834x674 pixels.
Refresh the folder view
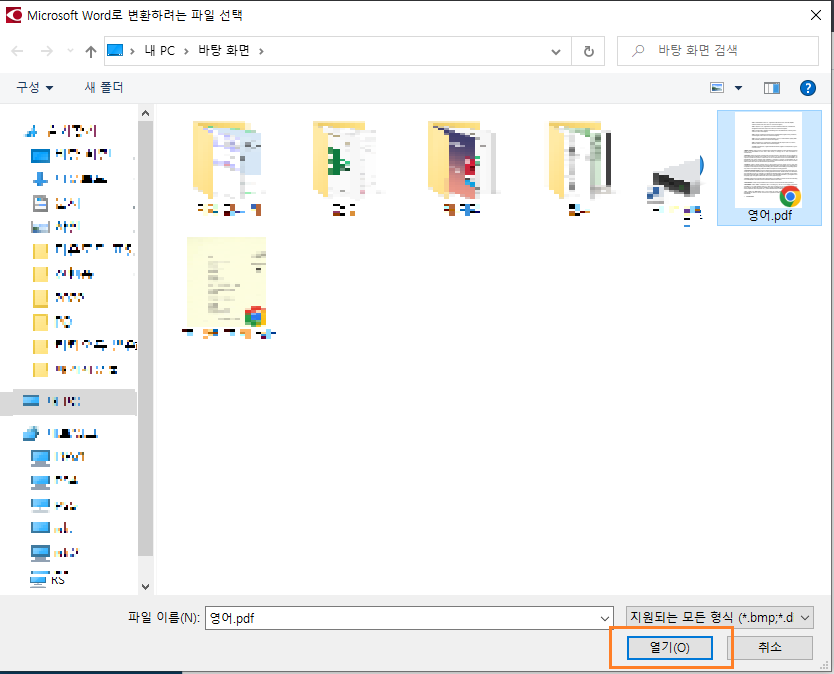(x=588, y=52)
